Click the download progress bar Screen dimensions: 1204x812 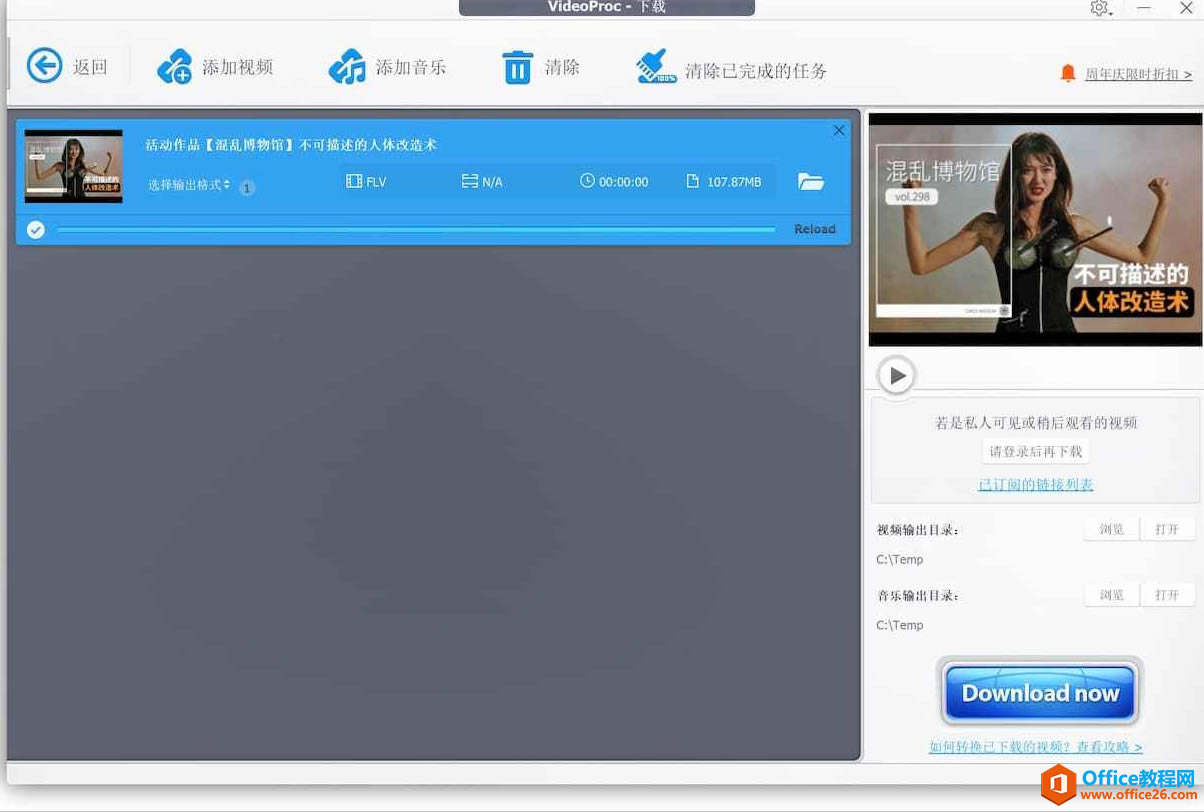(x=416, y=230)
